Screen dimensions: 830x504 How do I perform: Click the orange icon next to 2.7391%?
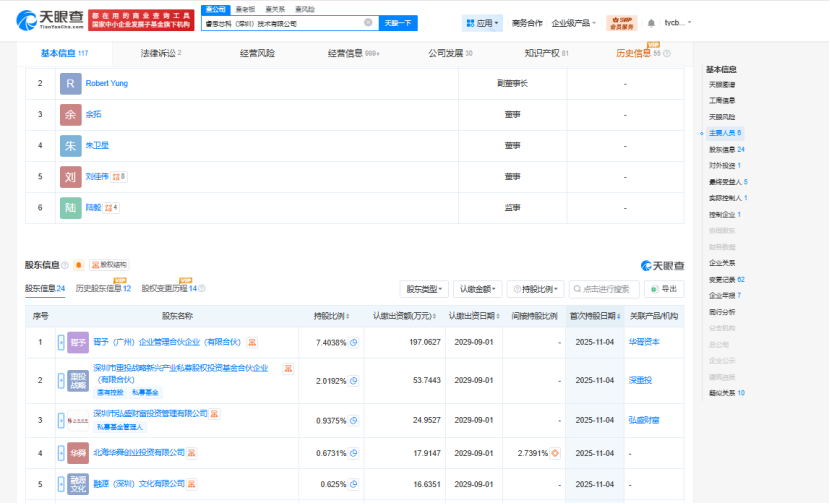(x=554, y=453)
